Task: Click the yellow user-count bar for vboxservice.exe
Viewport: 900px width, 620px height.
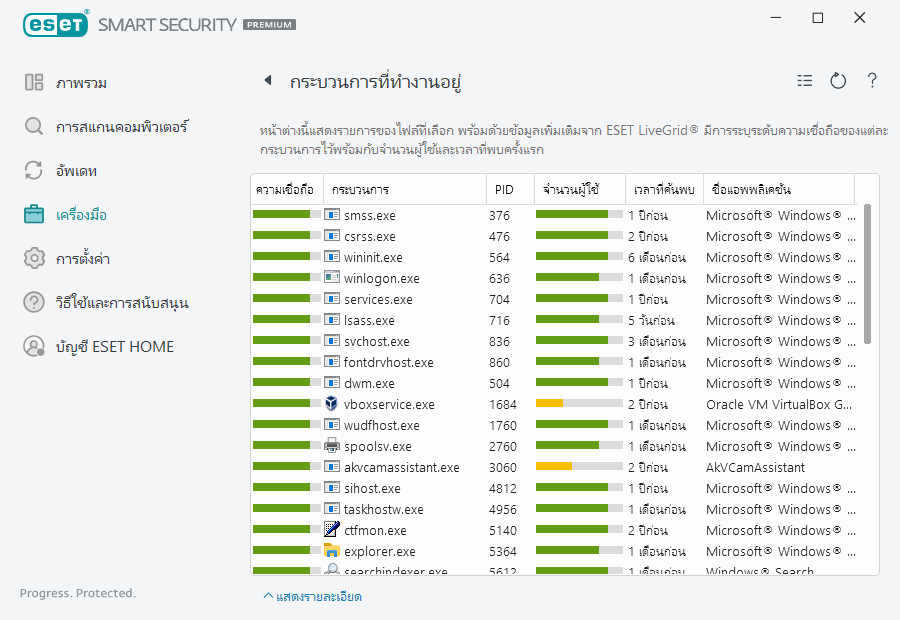Action: coord(550,404)
